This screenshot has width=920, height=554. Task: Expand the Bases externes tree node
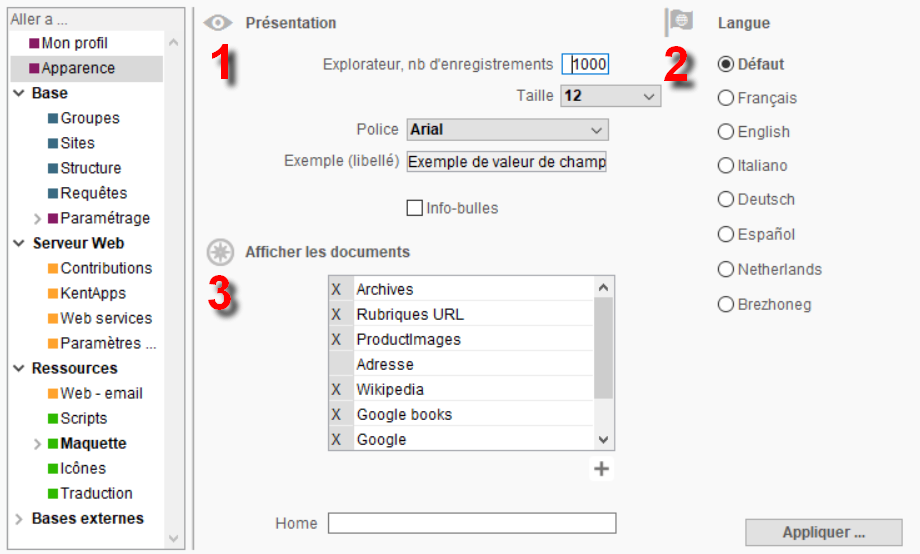(19, 519)
